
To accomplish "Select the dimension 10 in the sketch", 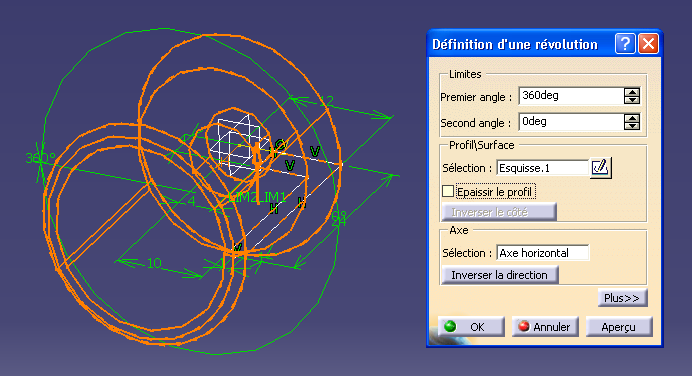I will [154, 263].
